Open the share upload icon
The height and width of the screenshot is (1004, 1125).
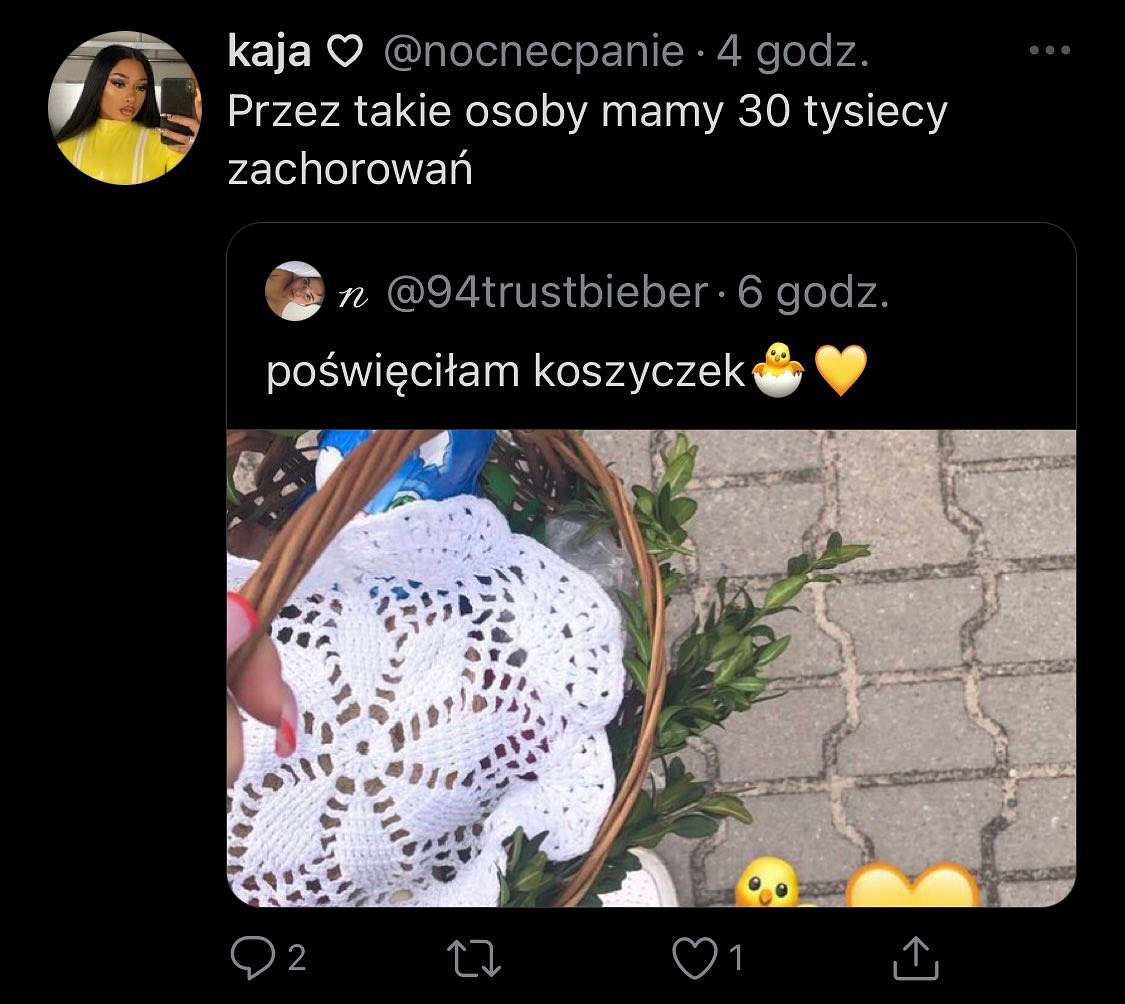(x=915, y=958)
